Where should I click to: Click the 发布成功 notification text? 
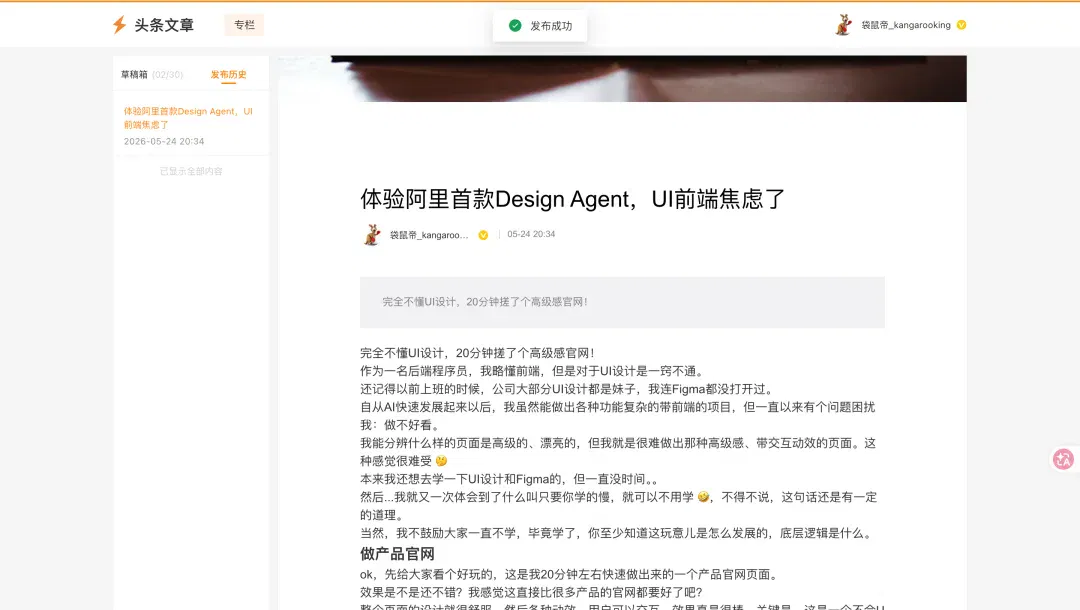pos(551,25)
